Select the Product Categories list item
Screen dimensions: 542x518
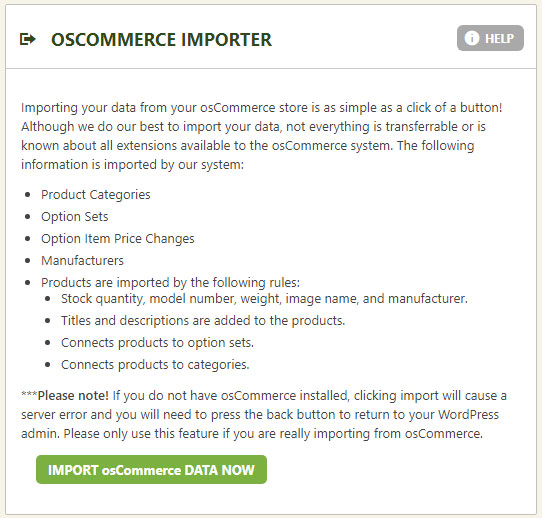tap(96, 195)
